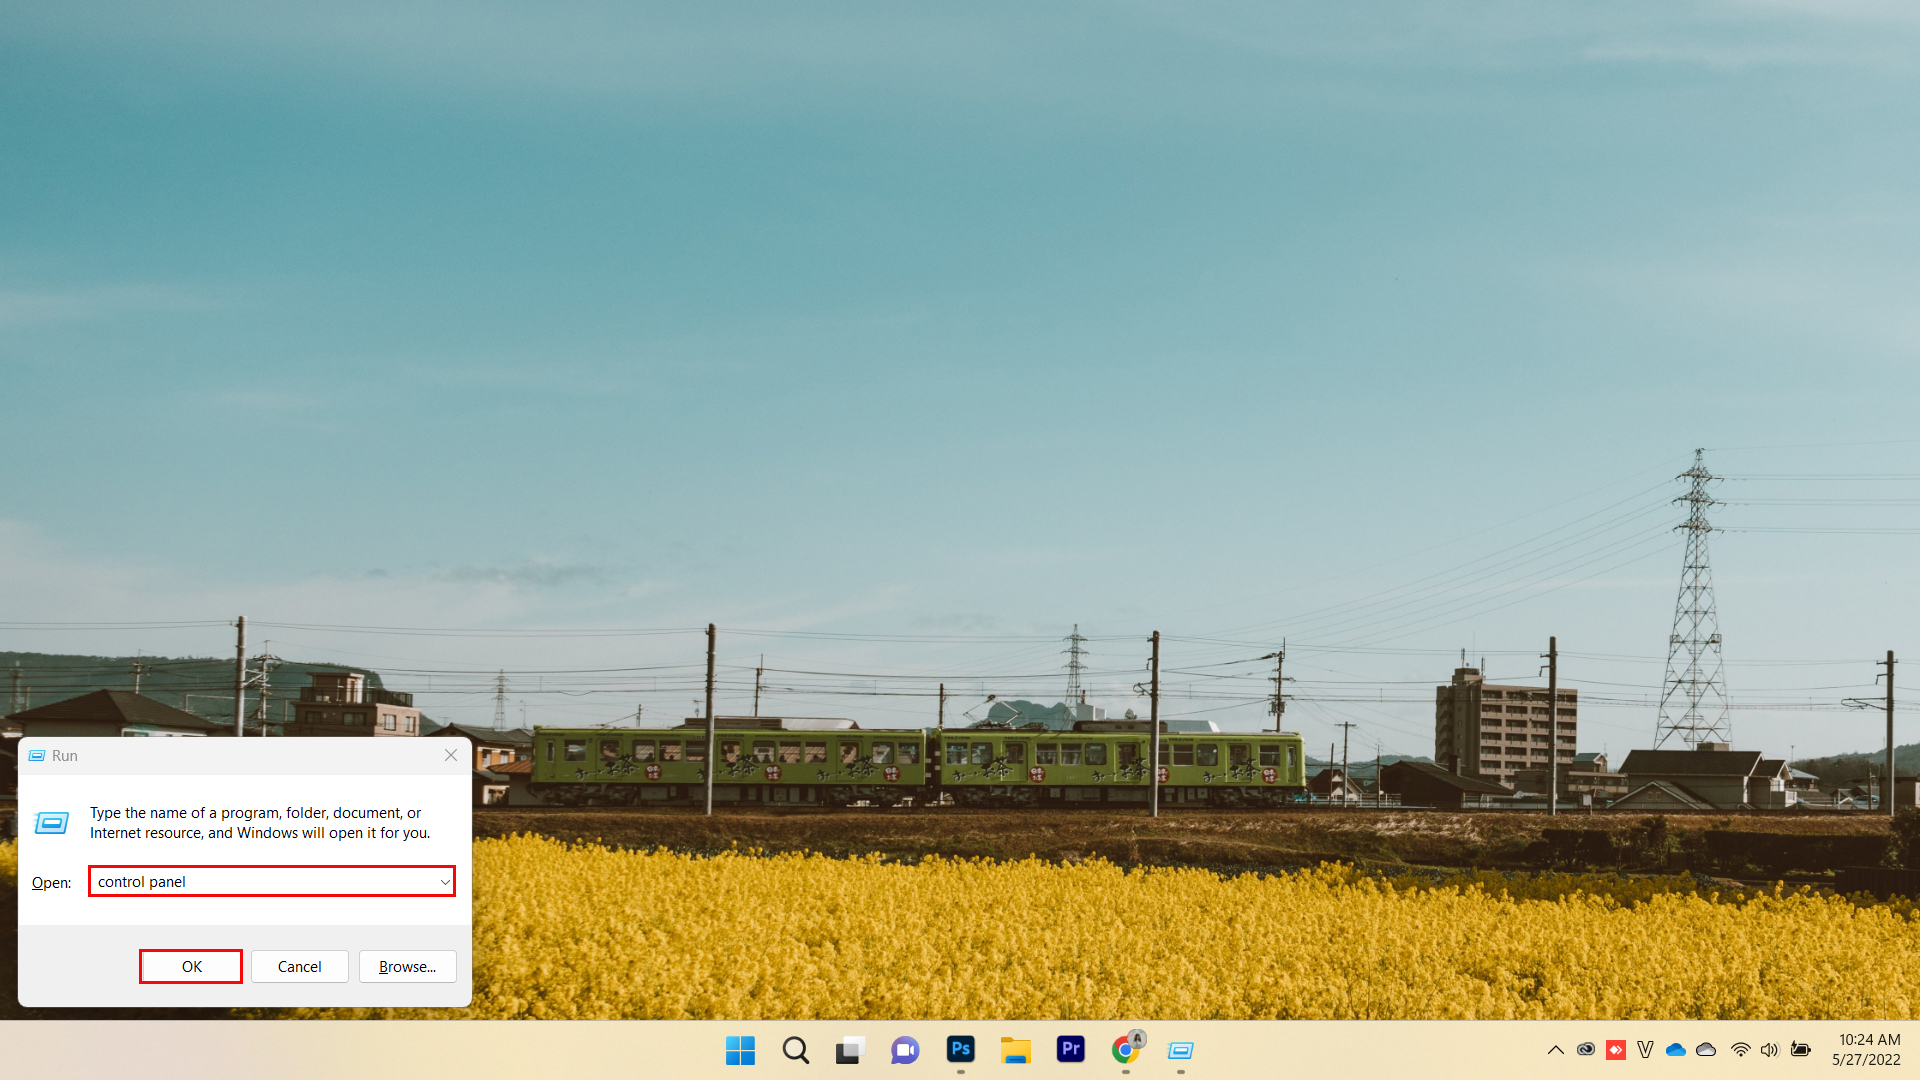Expand the Open field history dropdown
Screen dimensions: 1920x1080
pyautogui.click(x=444, y=882)
